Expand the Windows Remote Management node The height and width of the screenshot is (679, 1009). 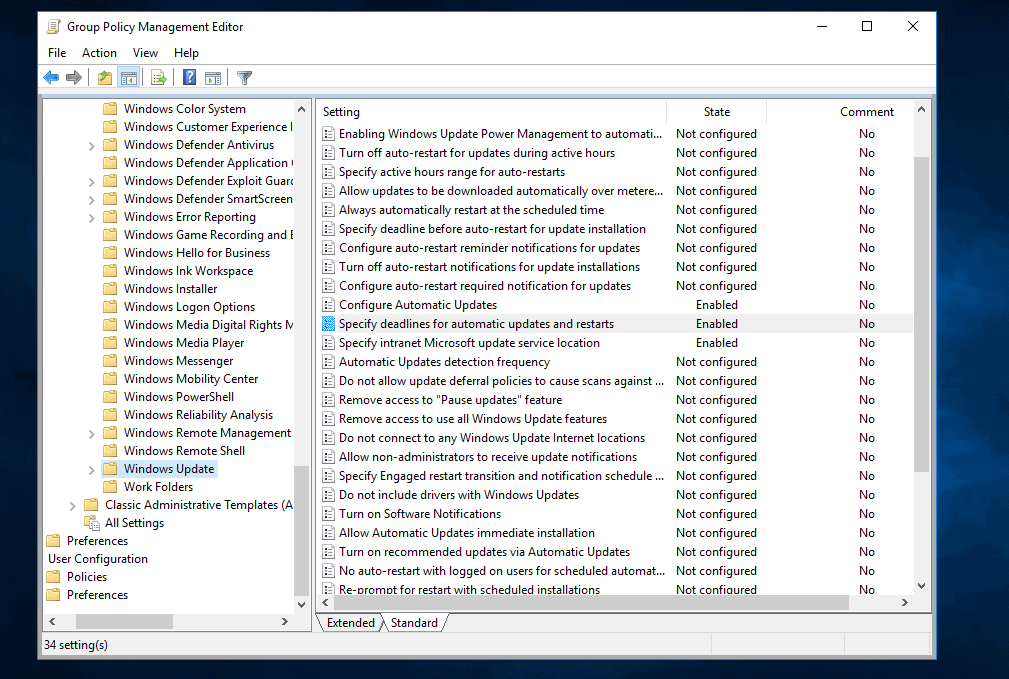pos(91,432)
